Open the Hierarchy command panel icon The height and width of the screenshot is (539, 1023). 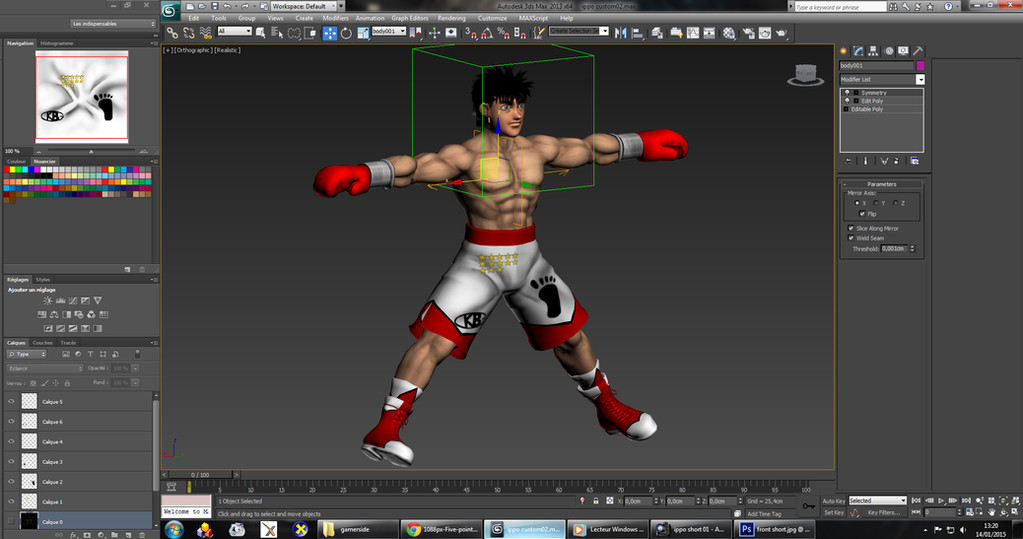coord(873,51)
